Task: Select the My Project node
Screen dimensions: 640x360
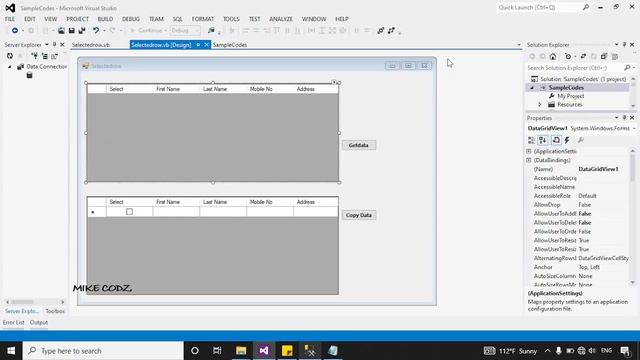Action: tap(571, 96)
